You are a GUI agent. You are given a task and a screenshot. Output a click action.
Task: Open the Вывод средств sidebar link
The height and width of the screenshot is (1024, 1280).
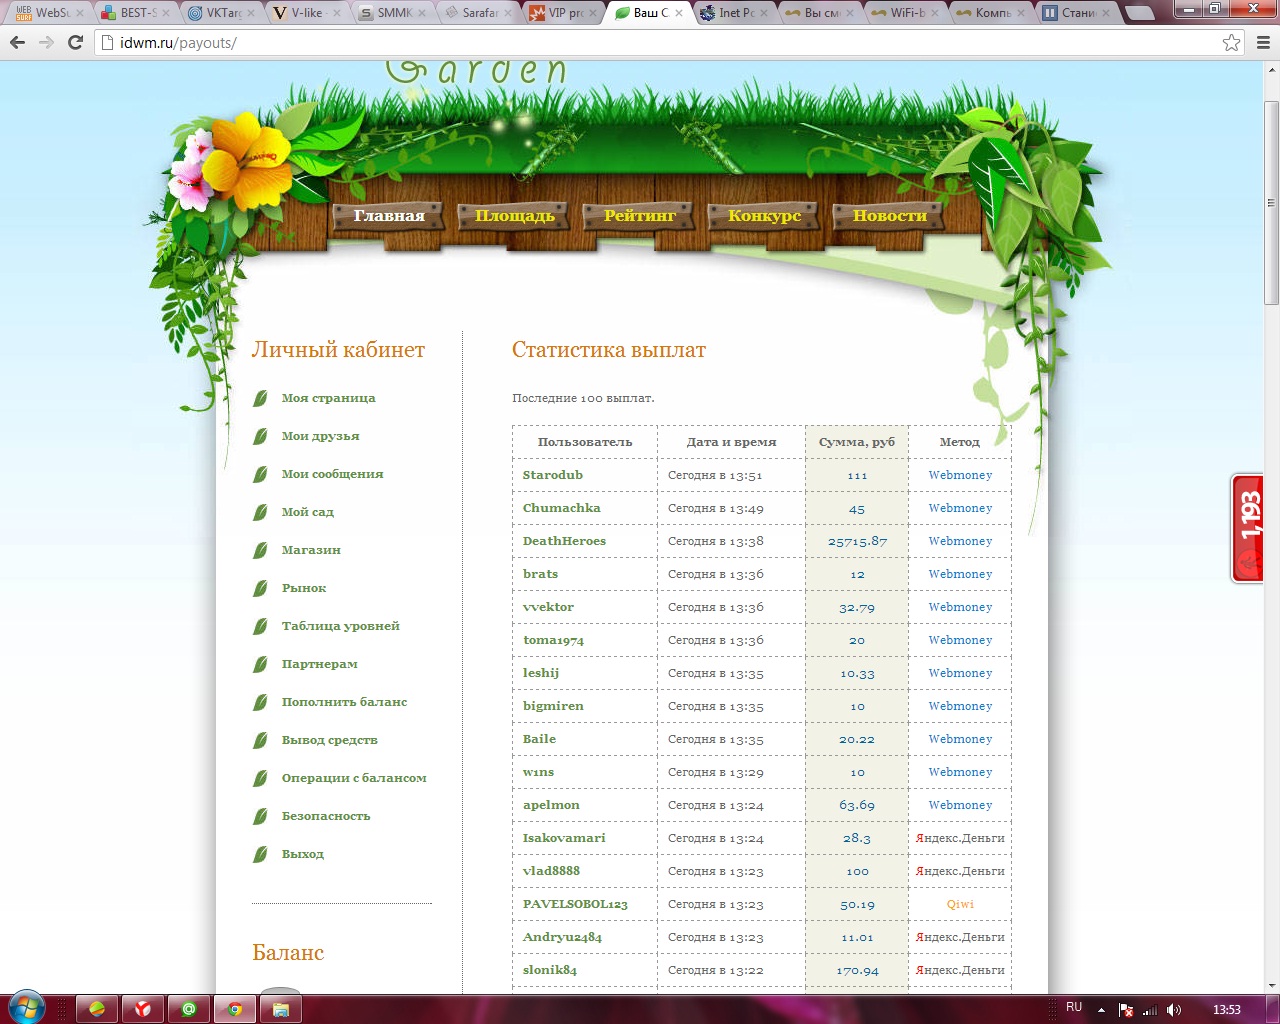coord(329,740)
